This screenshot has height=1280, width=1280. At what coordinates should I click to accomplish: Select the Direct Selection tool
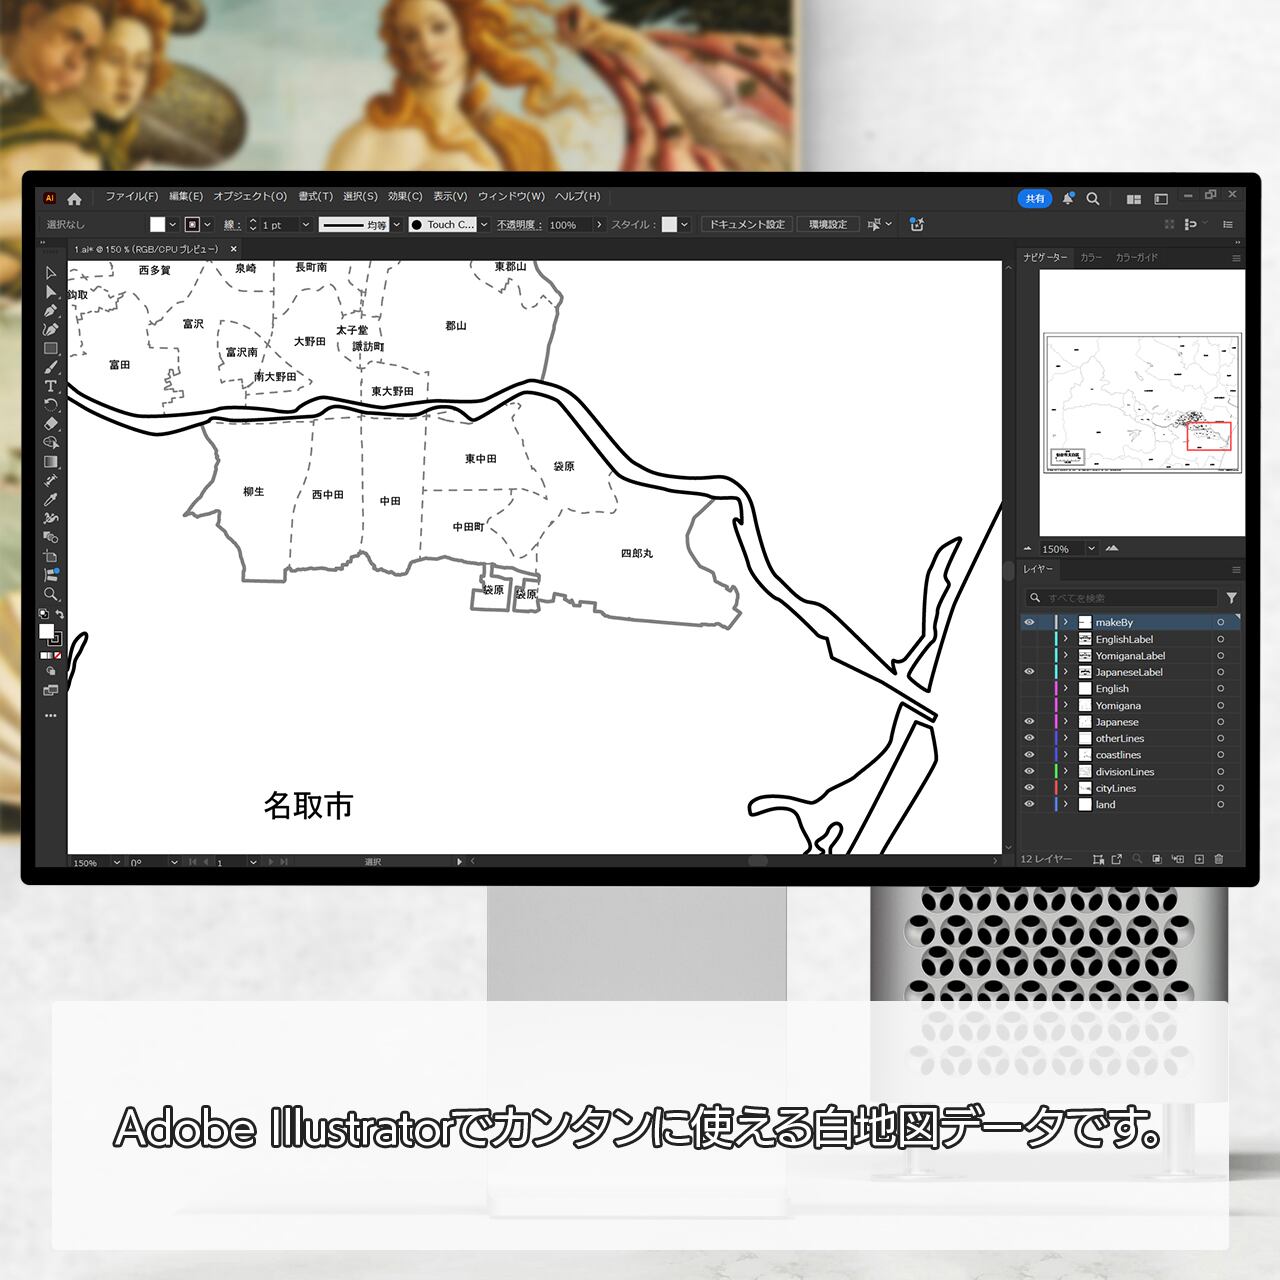click(x=51, y=292)
